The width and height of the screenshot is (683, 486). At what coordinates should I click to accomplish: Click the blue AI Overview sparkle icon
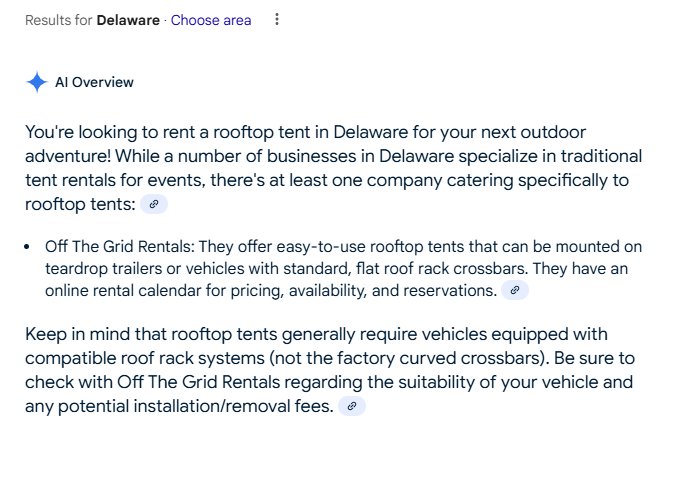coord(37,82)
